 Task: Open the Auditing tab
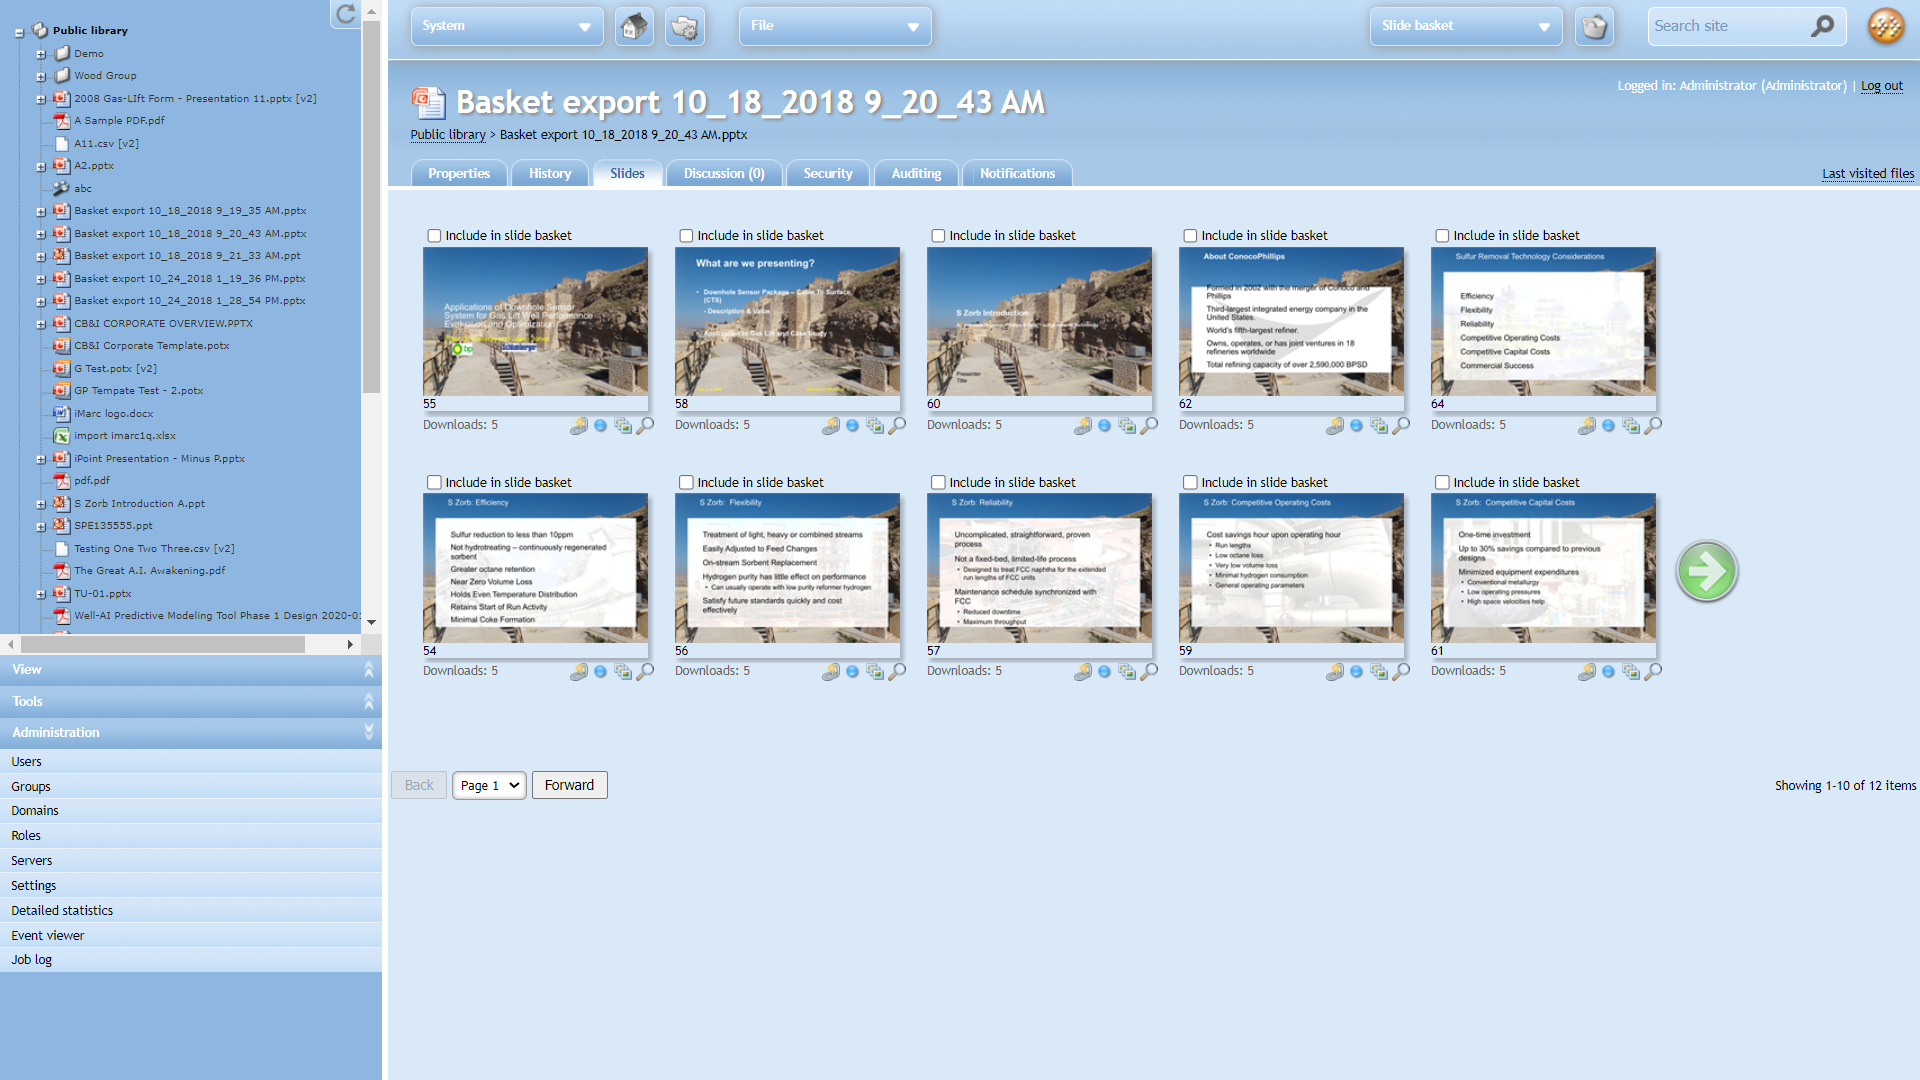[916, 173]
